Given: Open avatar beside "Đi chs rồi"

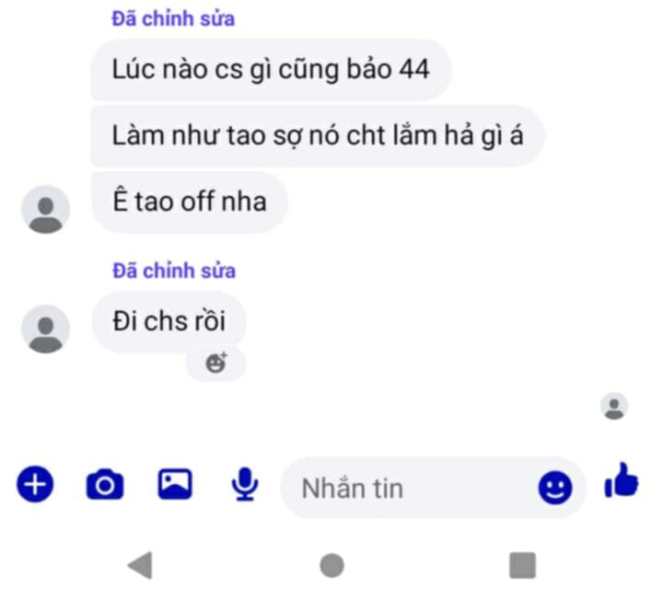Looking at the screenshot, I should (46, 329).
